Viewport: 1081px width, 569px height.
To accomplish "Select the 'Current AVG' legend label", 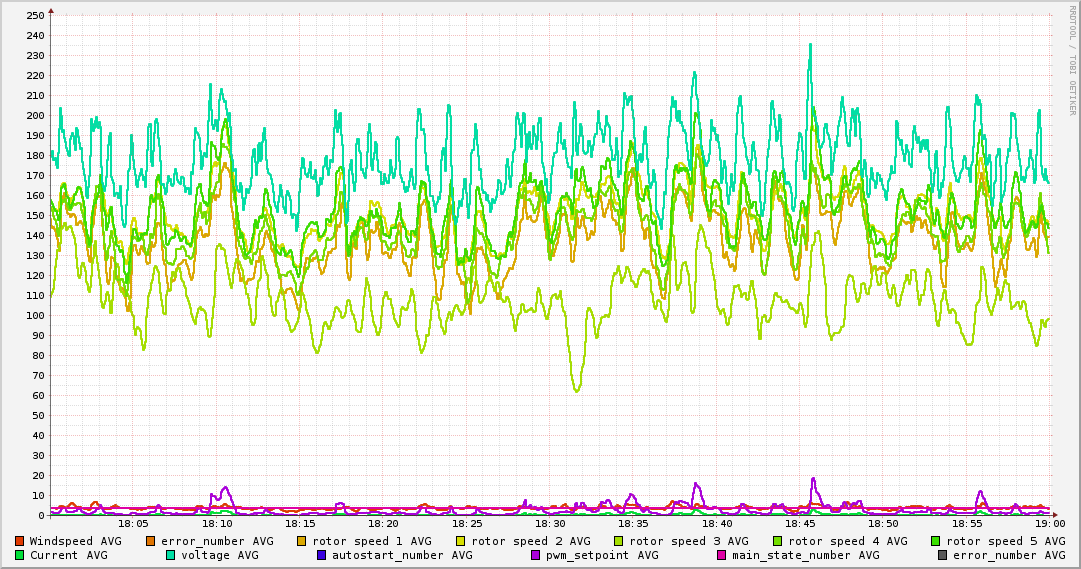I will pos(68,555).
